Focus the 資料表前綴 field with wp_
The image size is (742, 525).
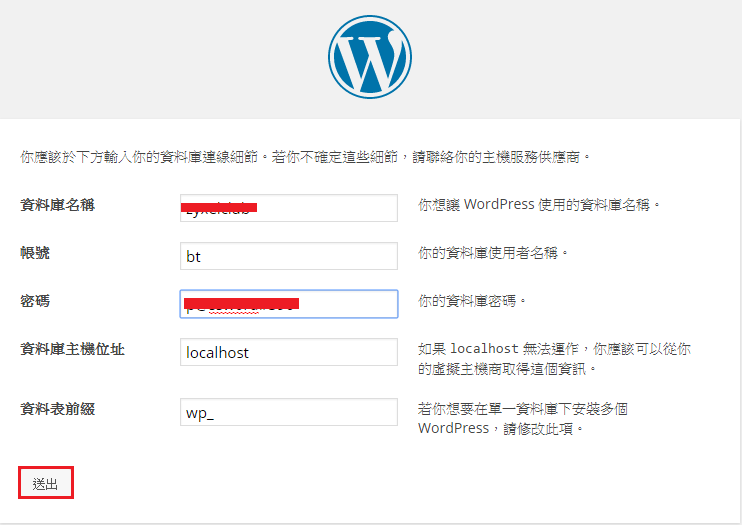289,412
